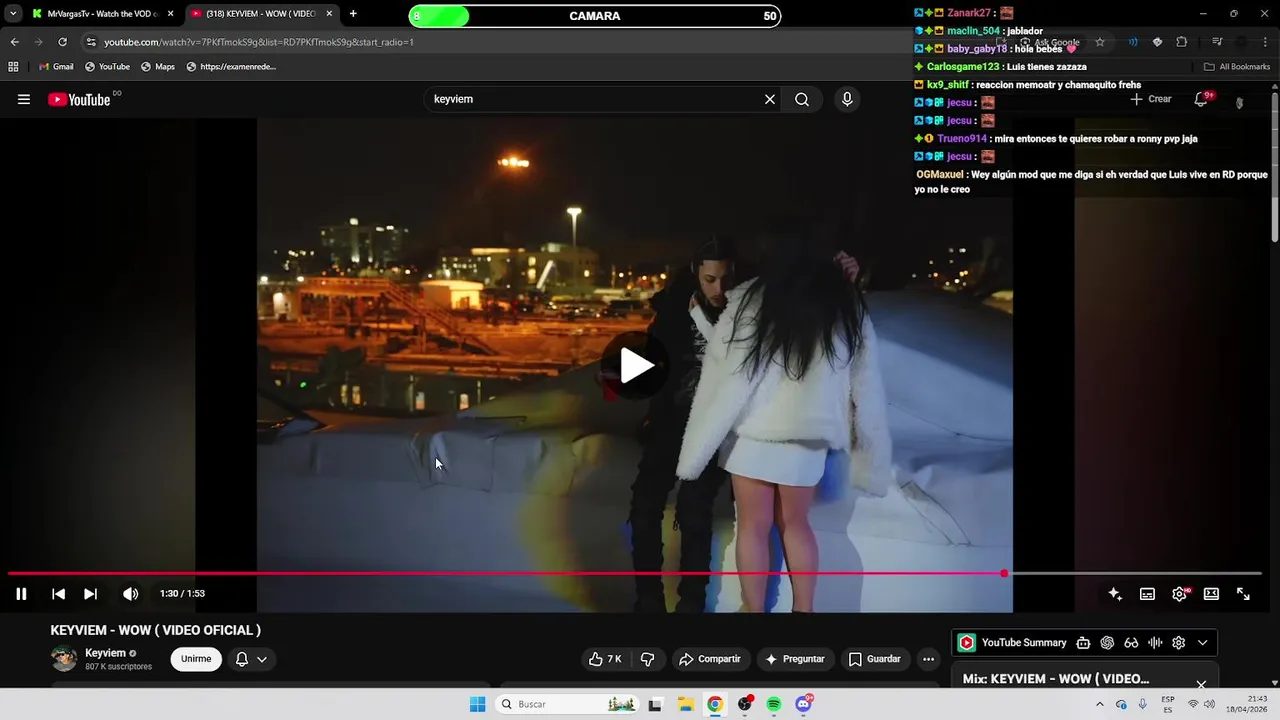Open the three-dot more actions menu
This screenshot has width=1280, height=720.
coord(928,659)
